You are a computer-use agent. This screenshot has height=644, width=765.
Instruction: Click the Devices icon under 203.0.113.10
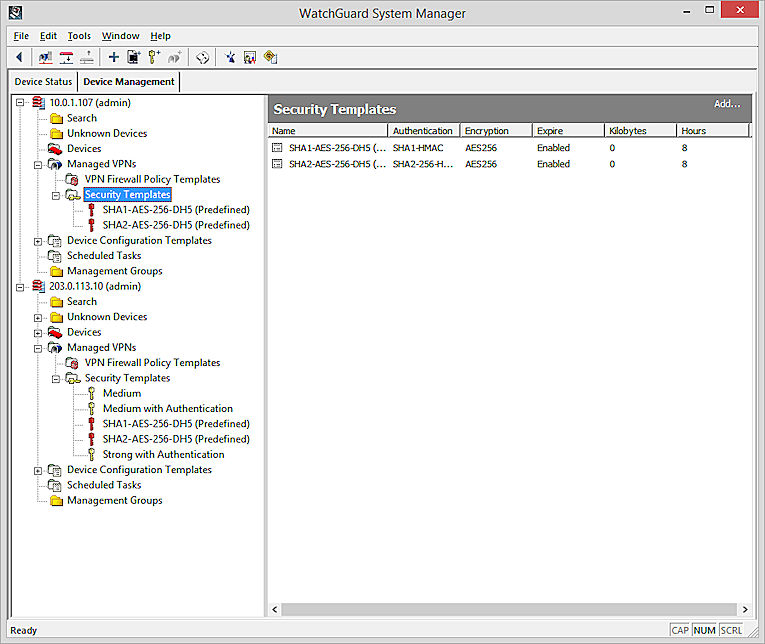[x=56, y=332]
